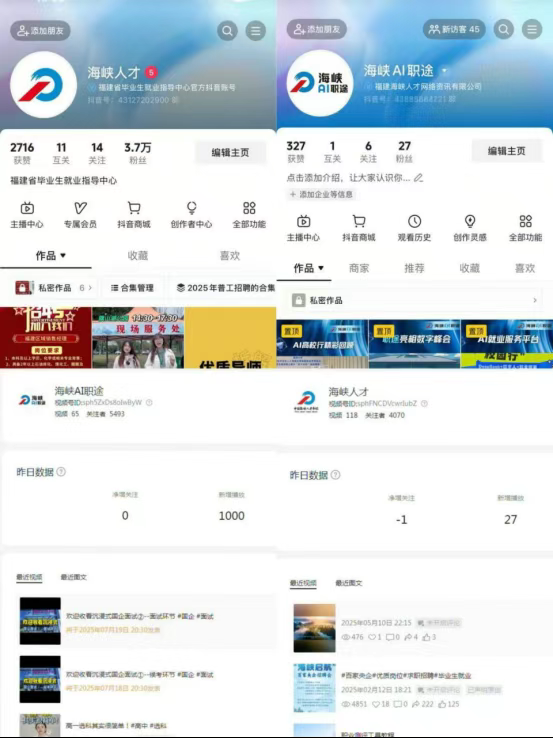Open 观看历史 shortcut
The width and height of the screenshot is (553, 738).
tap(415, 228)
